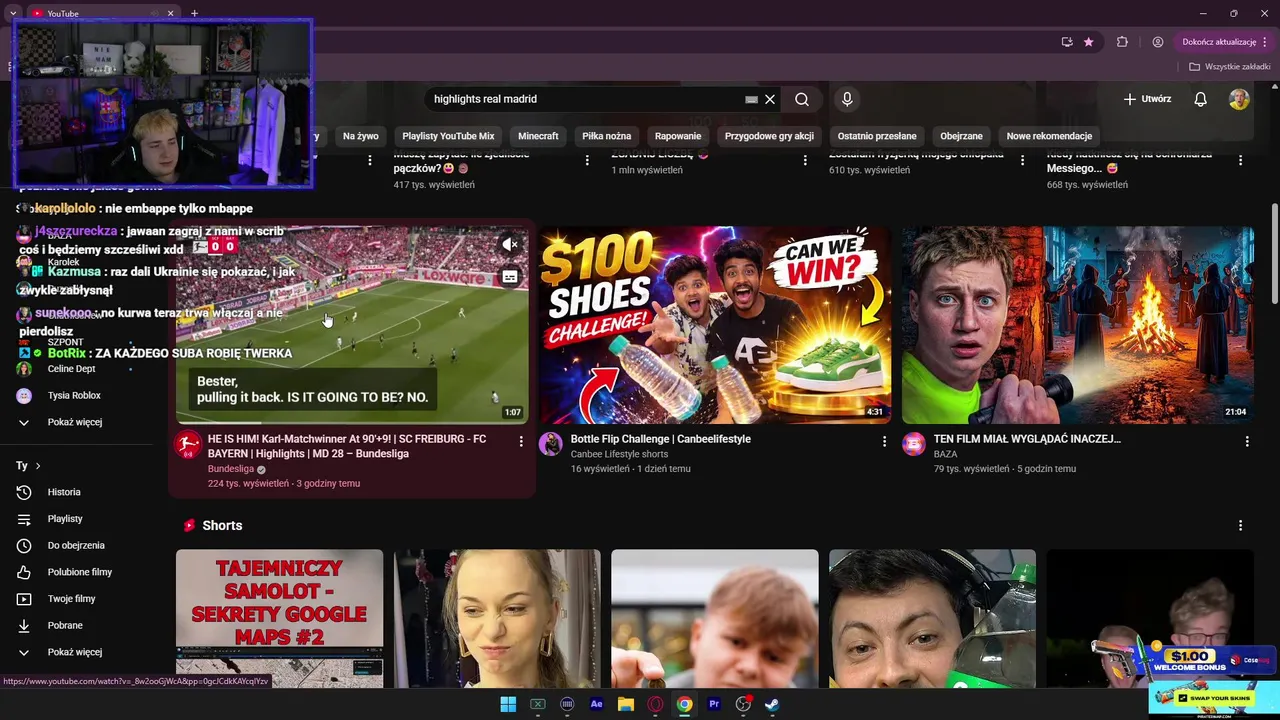Click the page vertical scrollbar
Screen dimensions: 1280x720
1274,255
